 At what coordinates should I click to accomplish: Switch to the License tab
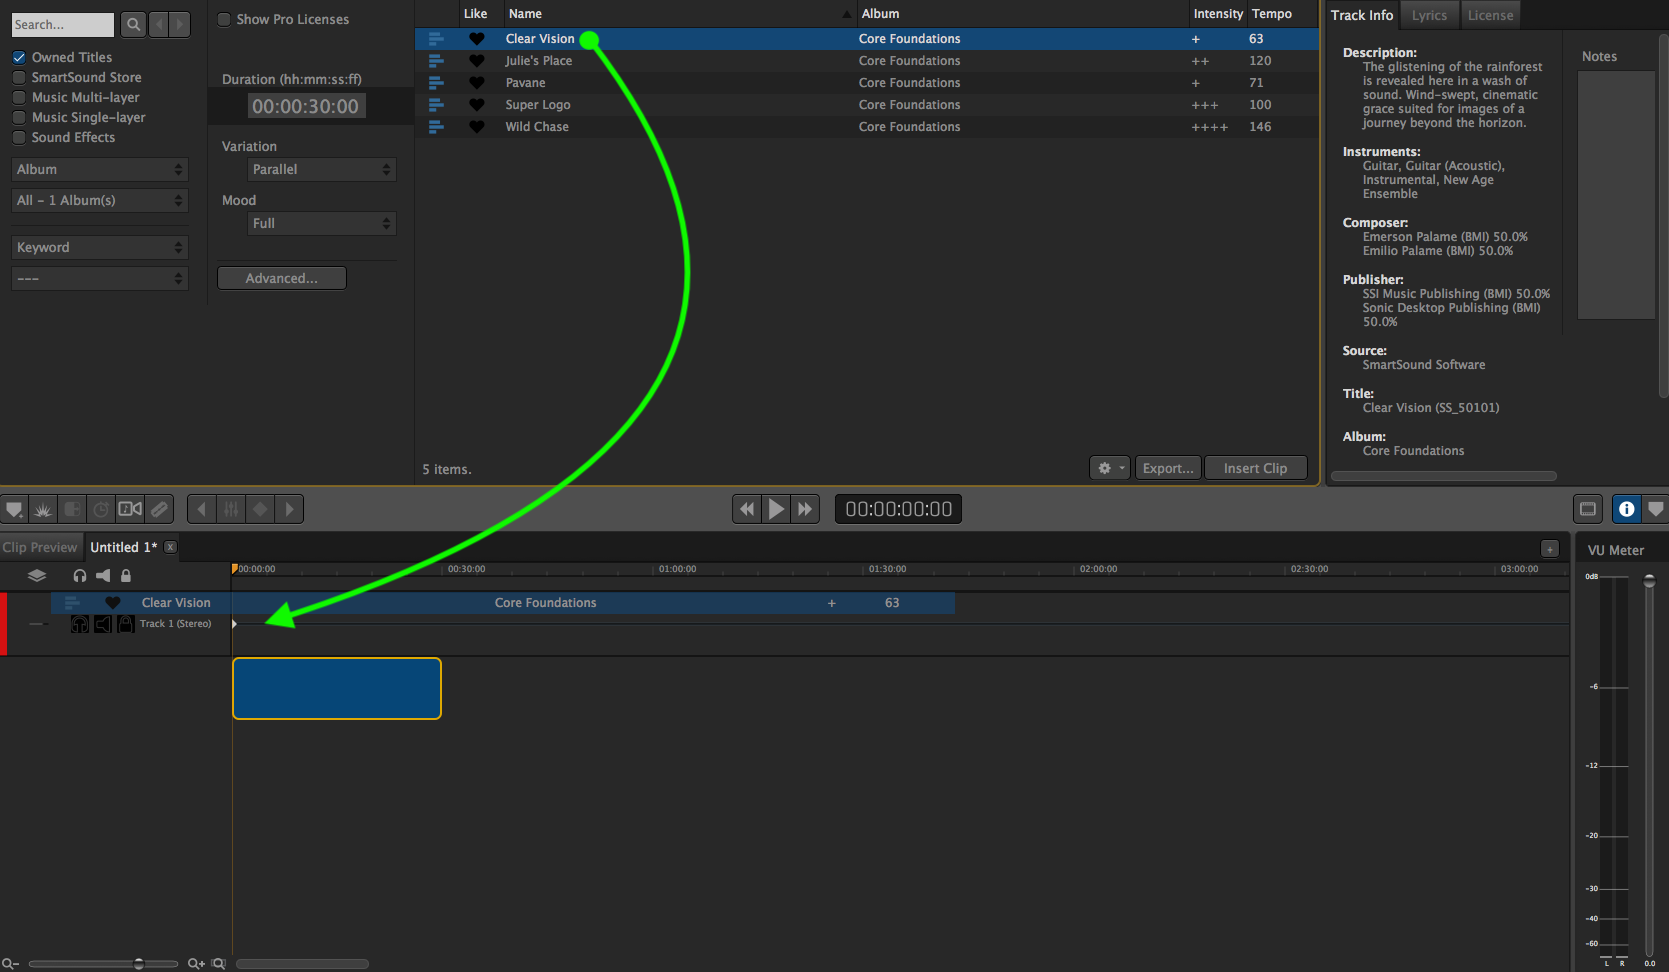(1490, 15)
